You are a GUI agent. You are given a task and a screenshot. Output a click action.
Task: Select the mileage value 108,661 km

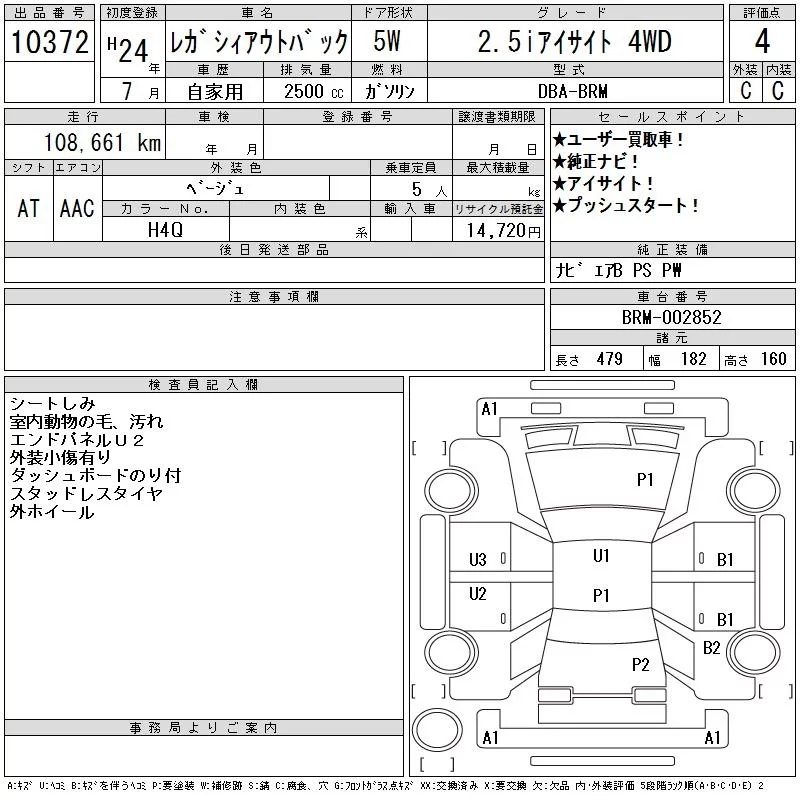(x=100, y=143)
